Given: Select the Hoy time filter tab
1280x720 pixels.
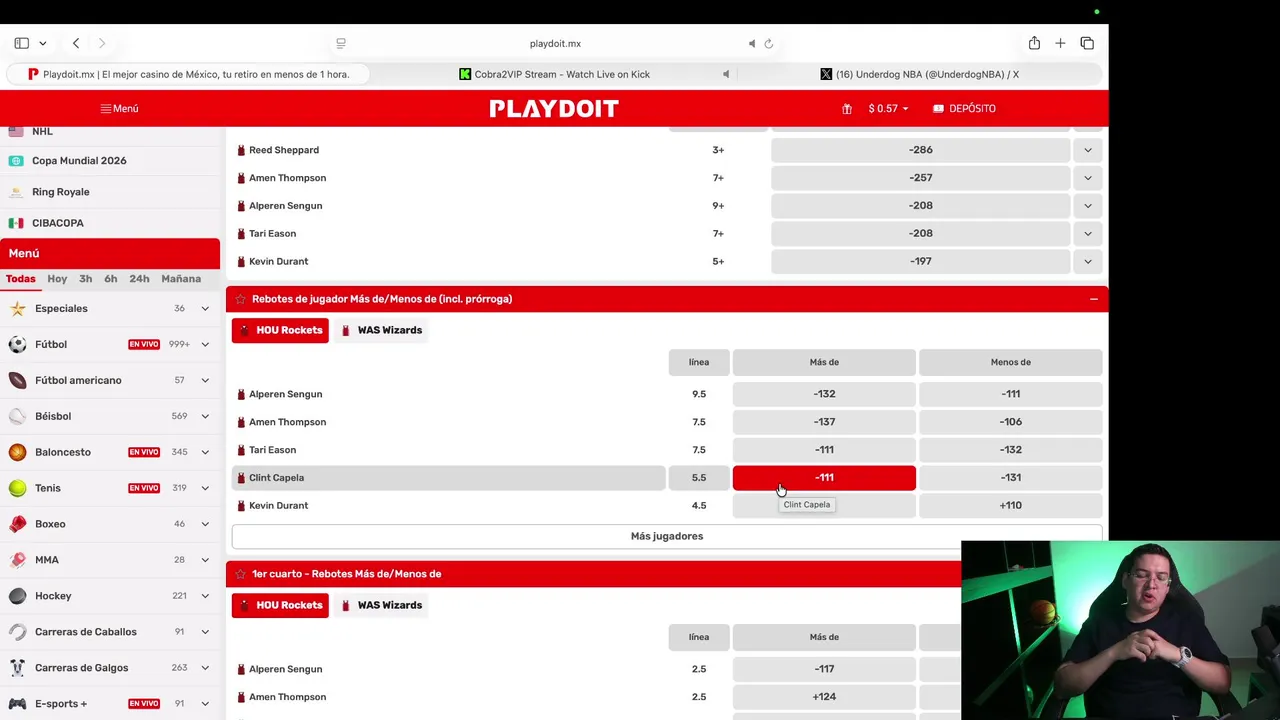Looking at the screenshot, I should pyautogui.click(x=57, y=279).
